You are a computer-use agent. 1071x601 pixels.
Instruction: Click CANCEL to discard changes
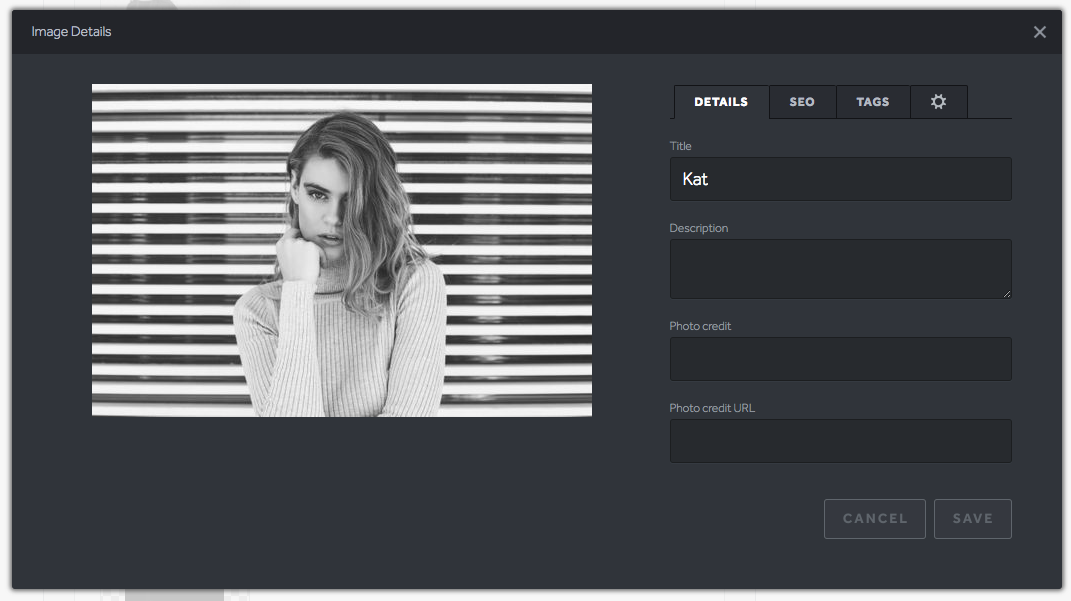(874, 518)
